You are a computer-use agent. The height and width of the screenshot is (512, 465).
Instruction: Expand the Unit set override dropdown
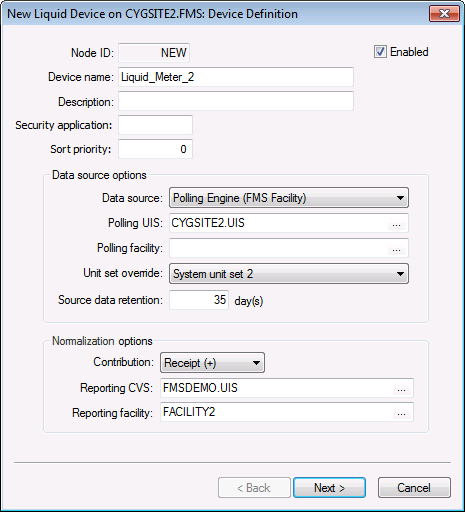[289, 274]
